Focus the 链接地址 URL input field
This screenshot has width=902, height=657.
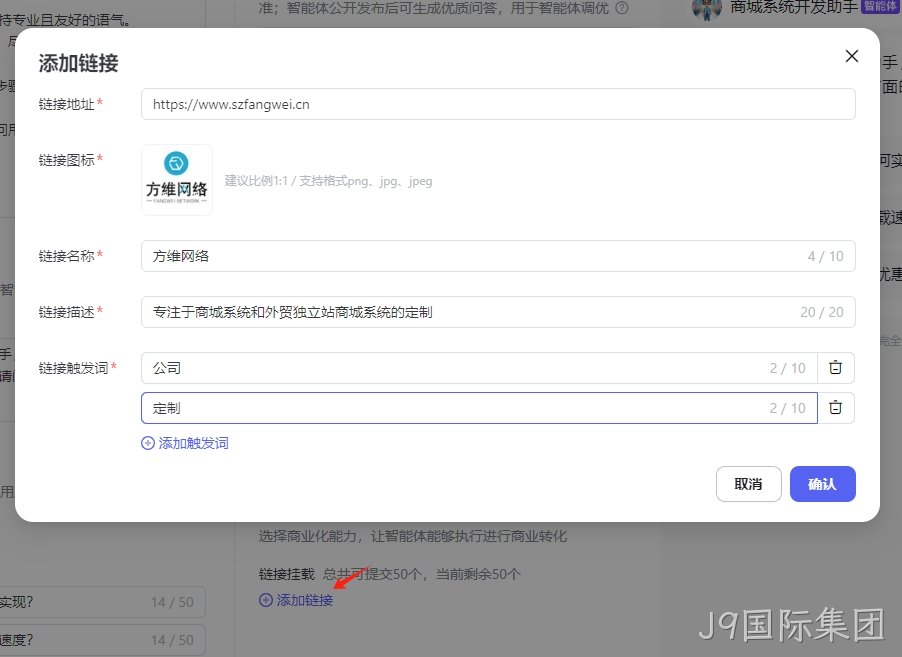tap(498, 104)
